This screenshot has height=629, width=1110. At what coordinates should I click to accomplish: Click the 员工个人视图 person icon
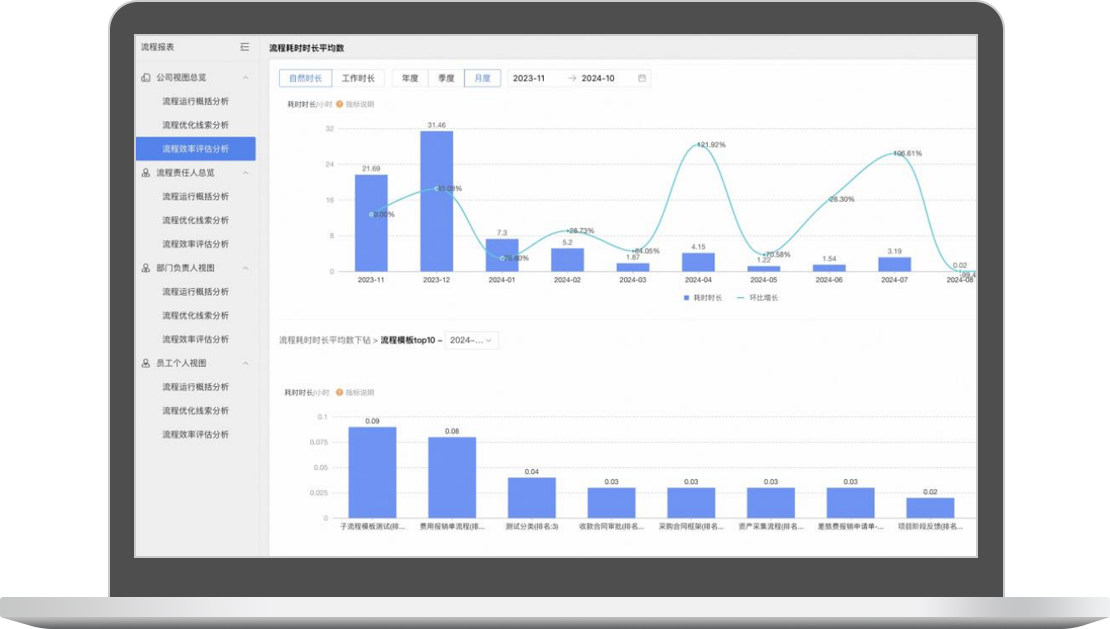[x=146, y=363]
